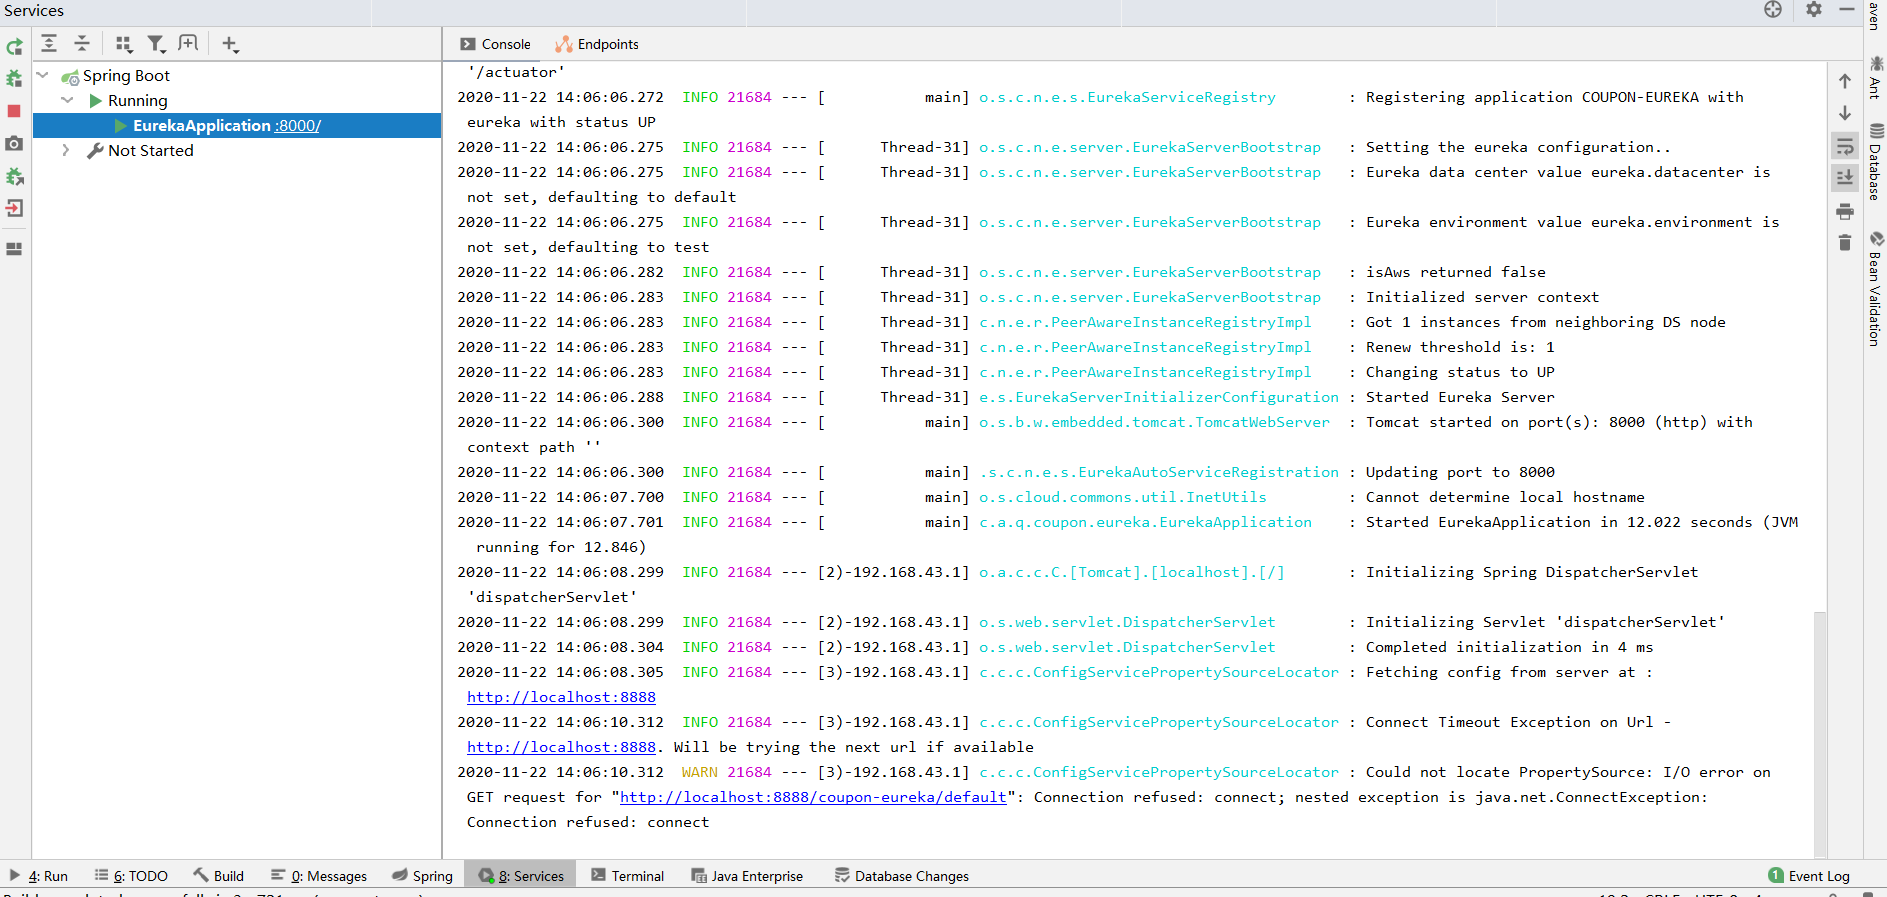Viewport: 1887px width, 897px height.
Task: Select the Not Started tree row
Action: click(x=237, y=150)
